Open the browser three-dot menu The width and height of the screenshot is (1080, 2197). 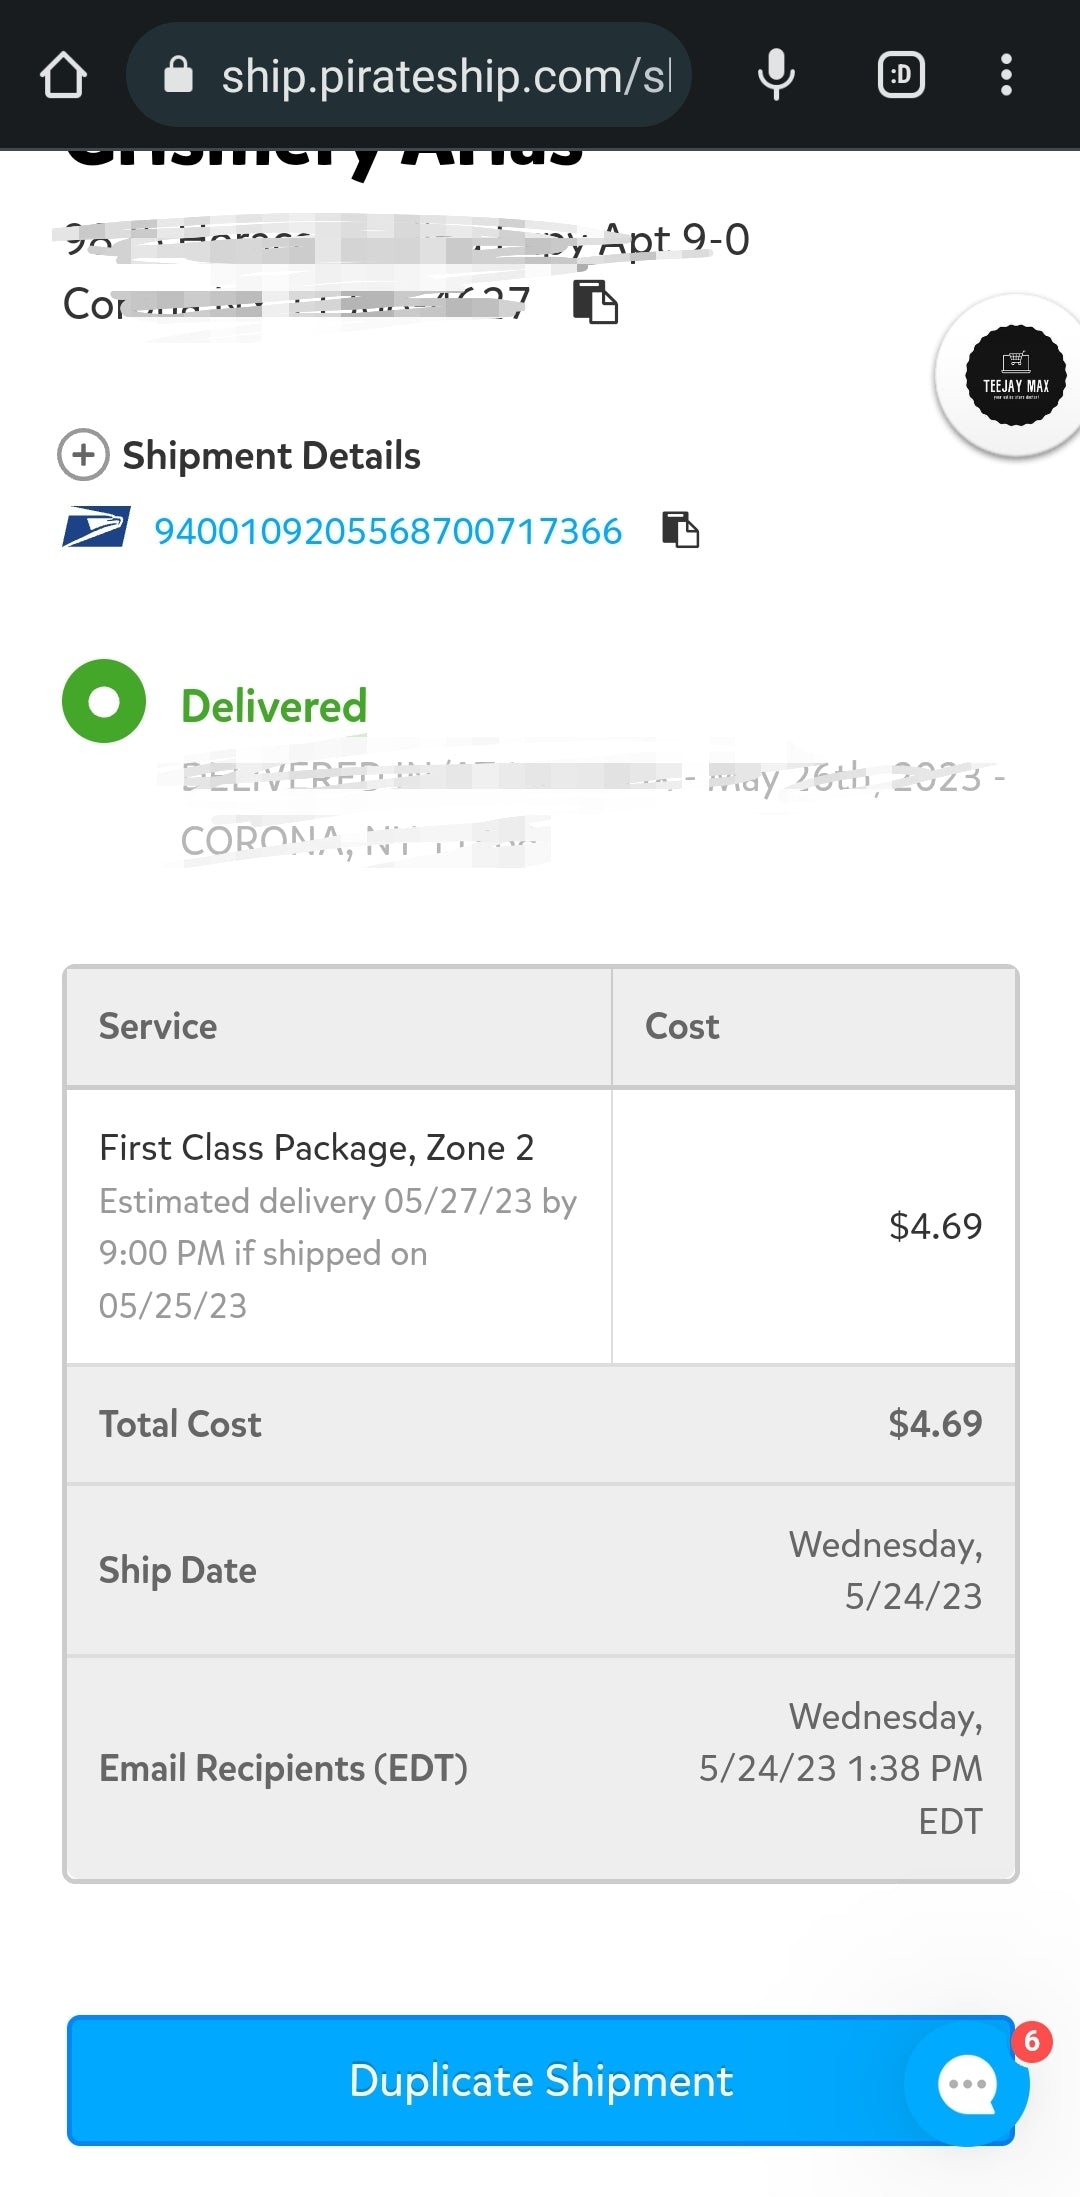coord(1006,75)
